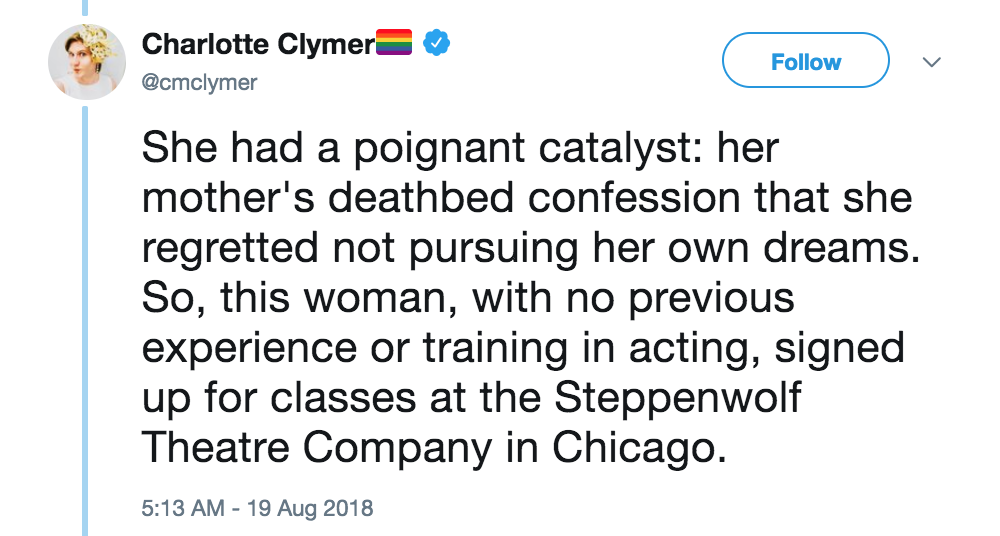Click the display name Charlotte Clymer

(x=257, y=44)
